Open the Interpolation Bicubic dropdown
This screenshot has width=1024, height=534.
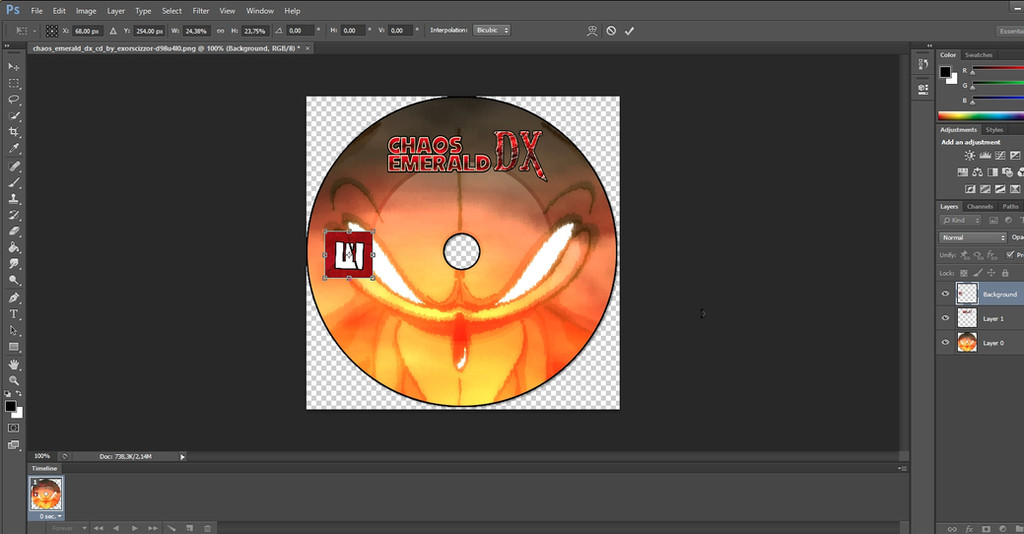point(492,31)
